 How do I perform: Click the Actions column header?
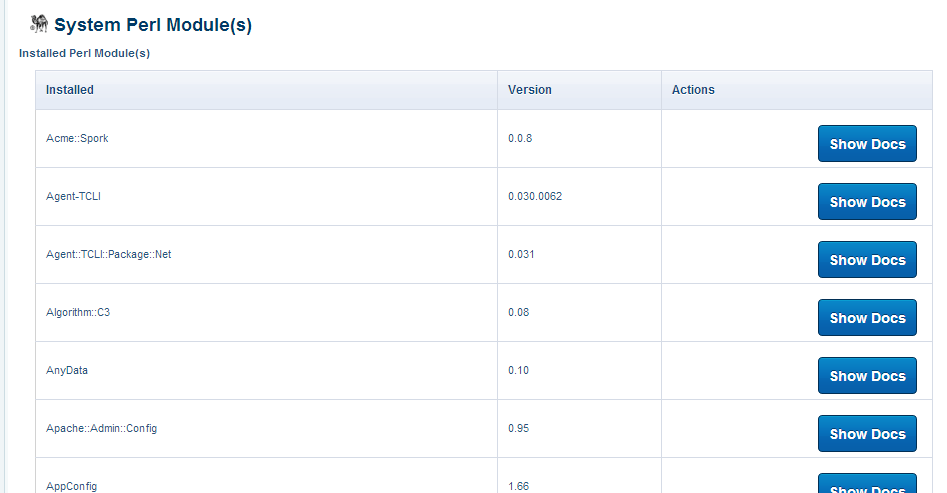coord(693,89)
